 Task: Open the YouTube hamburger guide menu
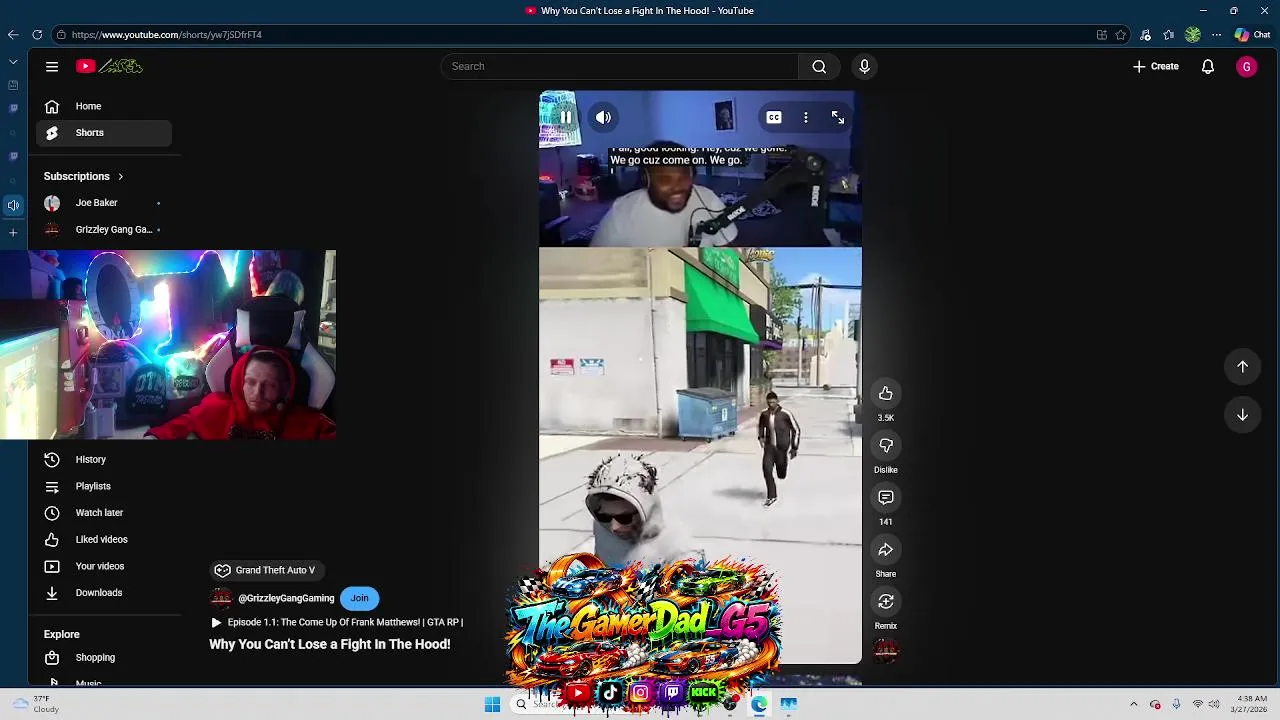click(52, 66)
